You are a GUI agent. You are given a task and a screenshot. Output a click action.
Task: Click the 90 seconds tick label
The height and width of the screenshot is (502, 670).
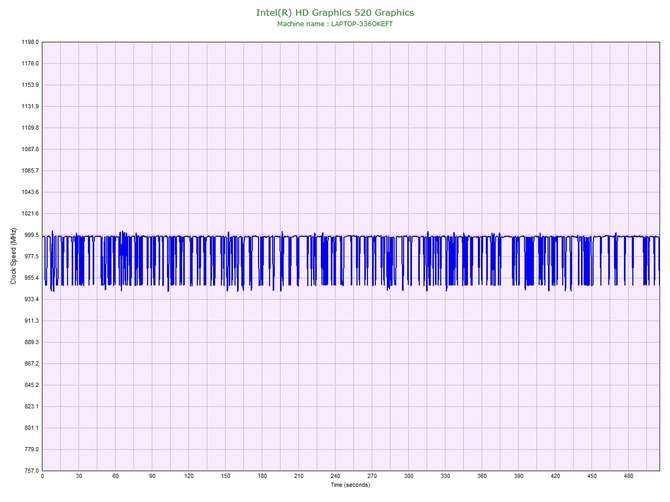click(x=152, y=476)
